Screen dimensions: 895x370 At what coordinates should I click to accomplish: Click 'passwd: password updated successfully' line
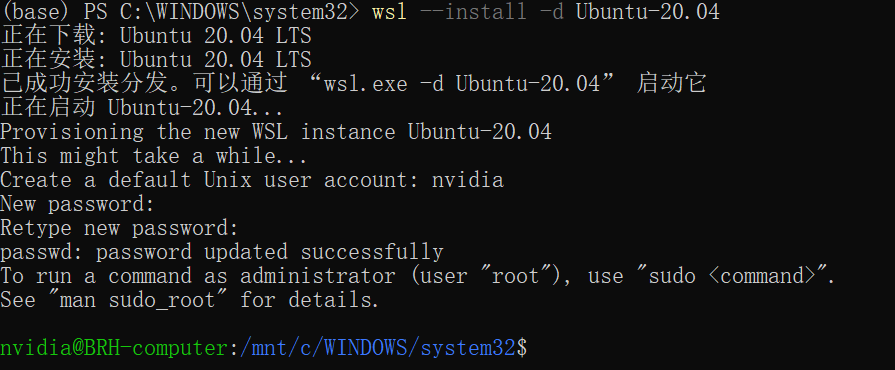click(x=221, y=252)
